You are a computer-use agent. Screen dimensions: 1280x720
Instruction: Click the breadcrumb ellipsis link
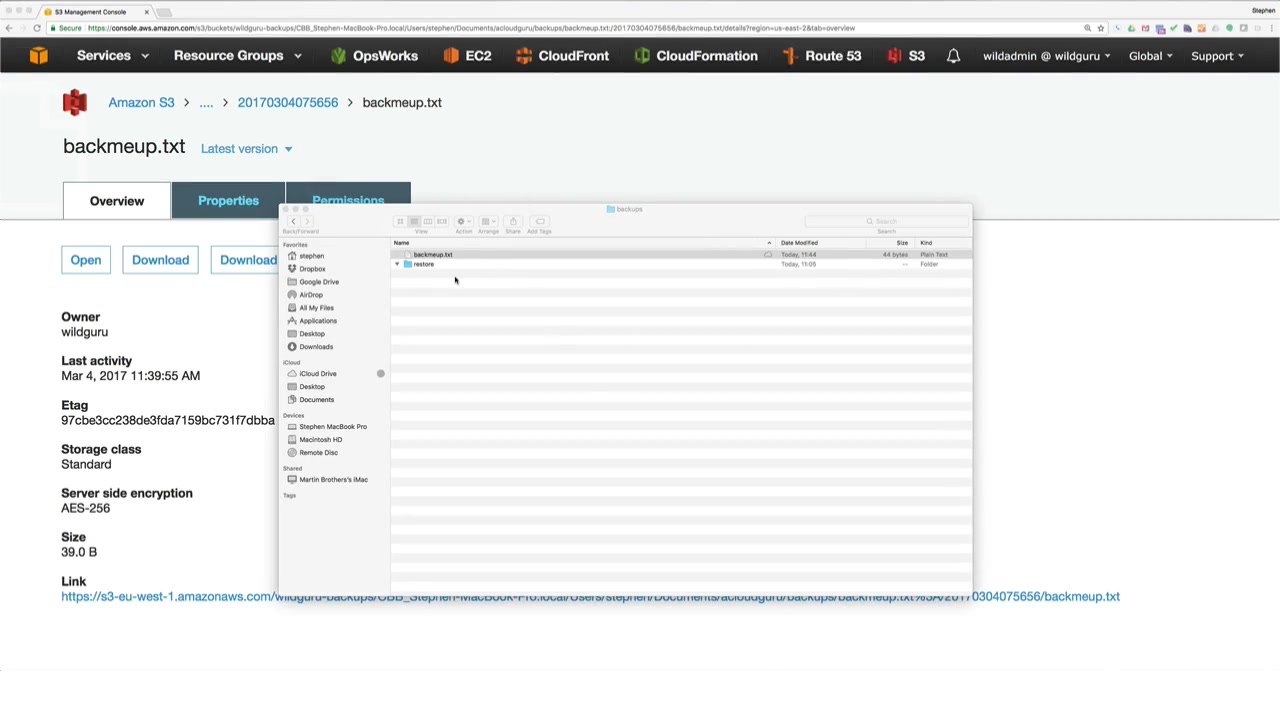(206, 103)
